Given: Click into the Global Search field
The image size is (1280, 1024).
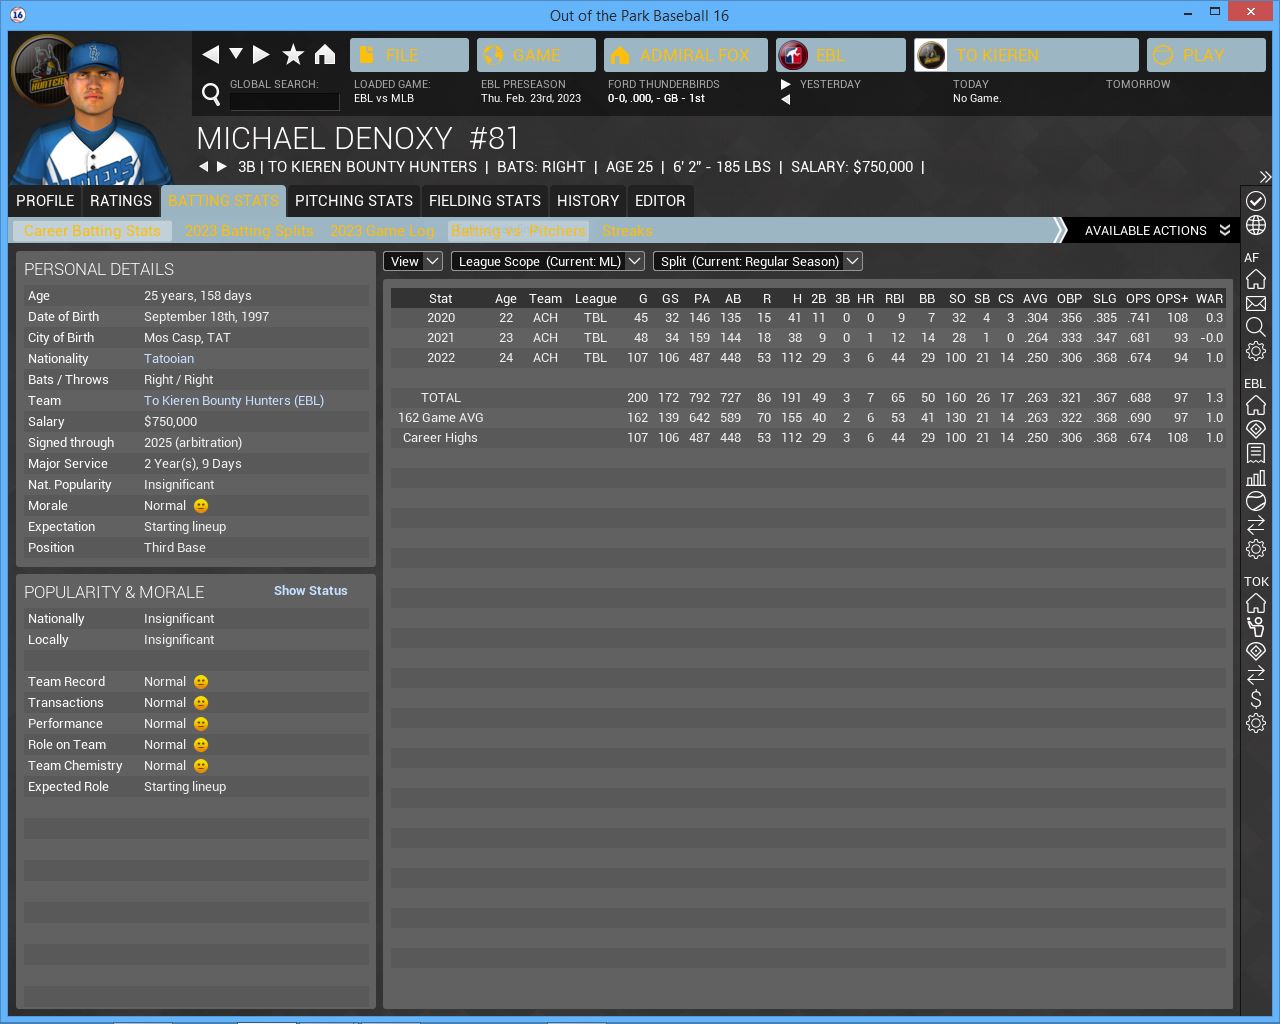Looking at the screenshot, I should click(x=285, y=100).
